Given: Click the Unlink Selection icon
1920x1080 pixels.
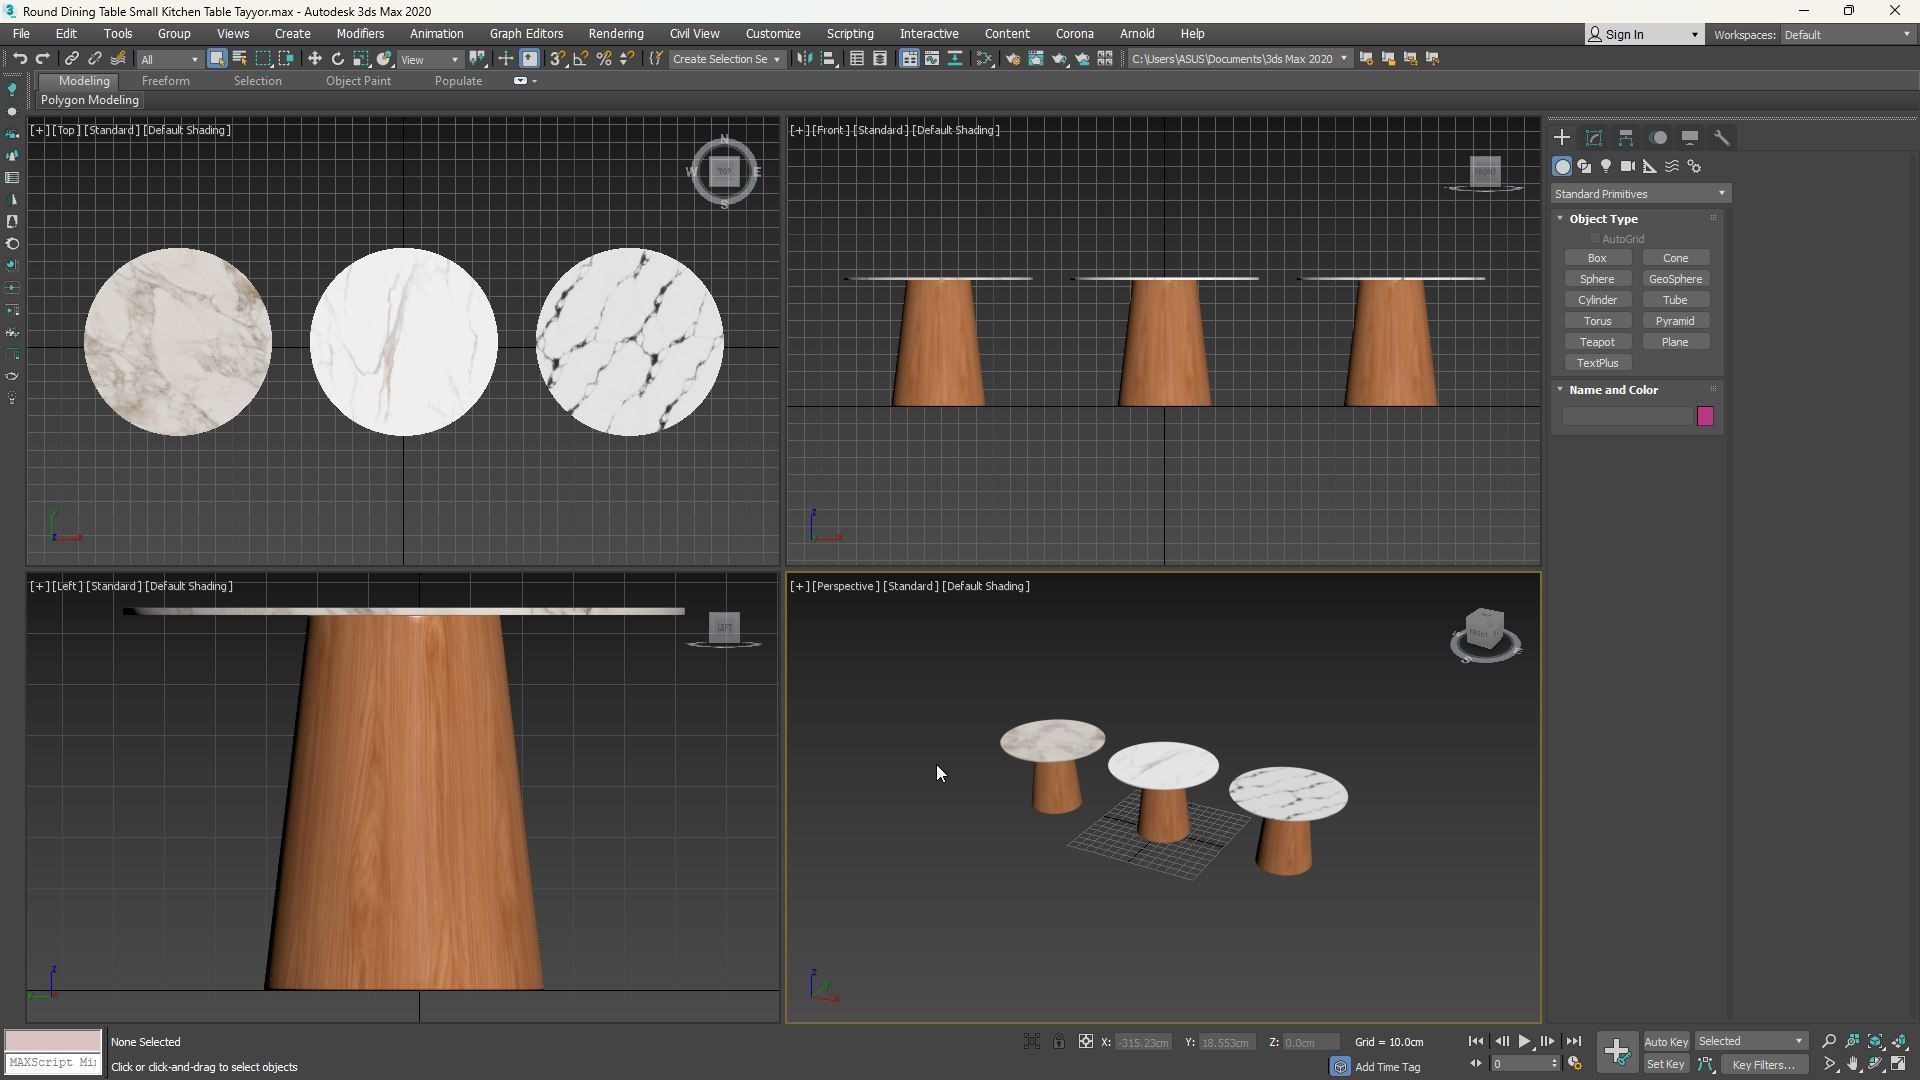Looking at the screenshot, I should [x=95, y=59].
